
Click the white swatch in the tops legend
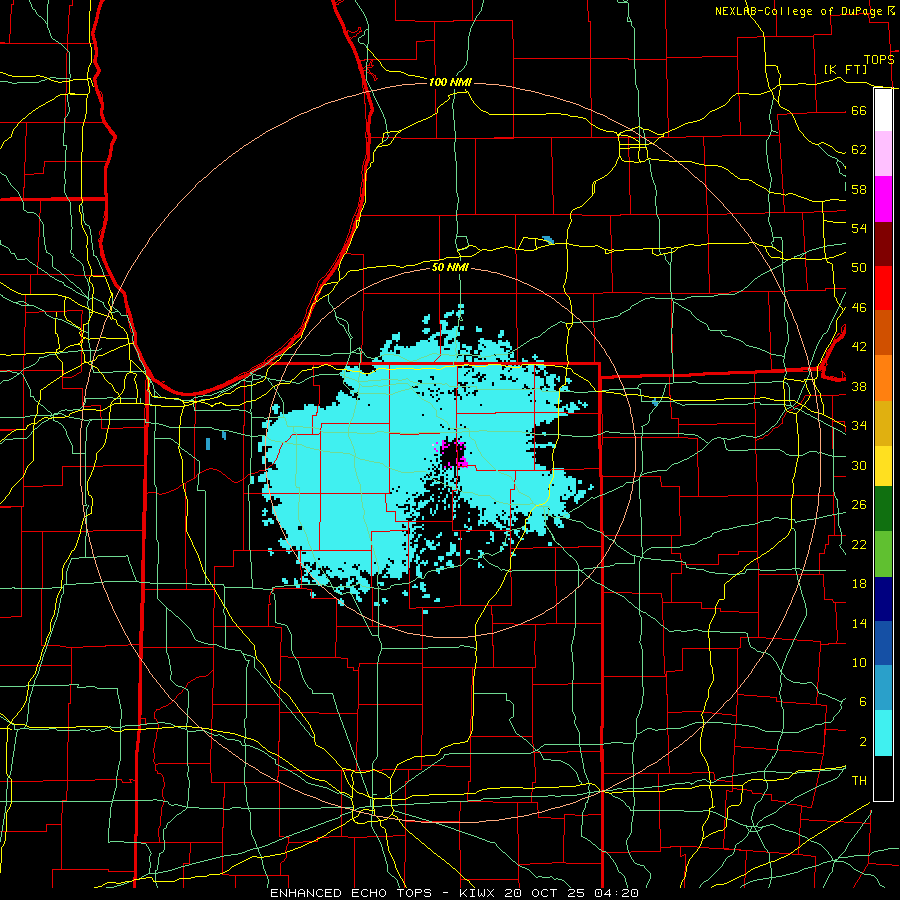tap(883, 110)
